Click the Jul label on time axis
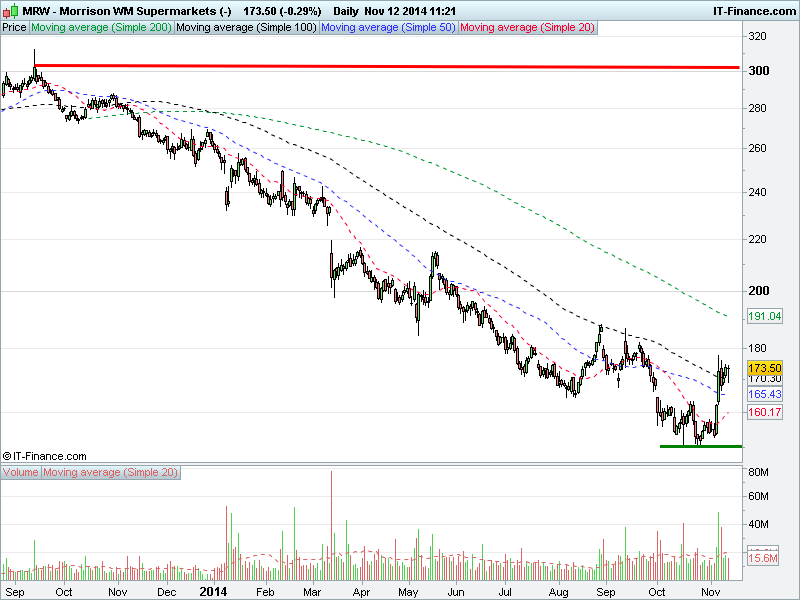 tap(505, 592)
